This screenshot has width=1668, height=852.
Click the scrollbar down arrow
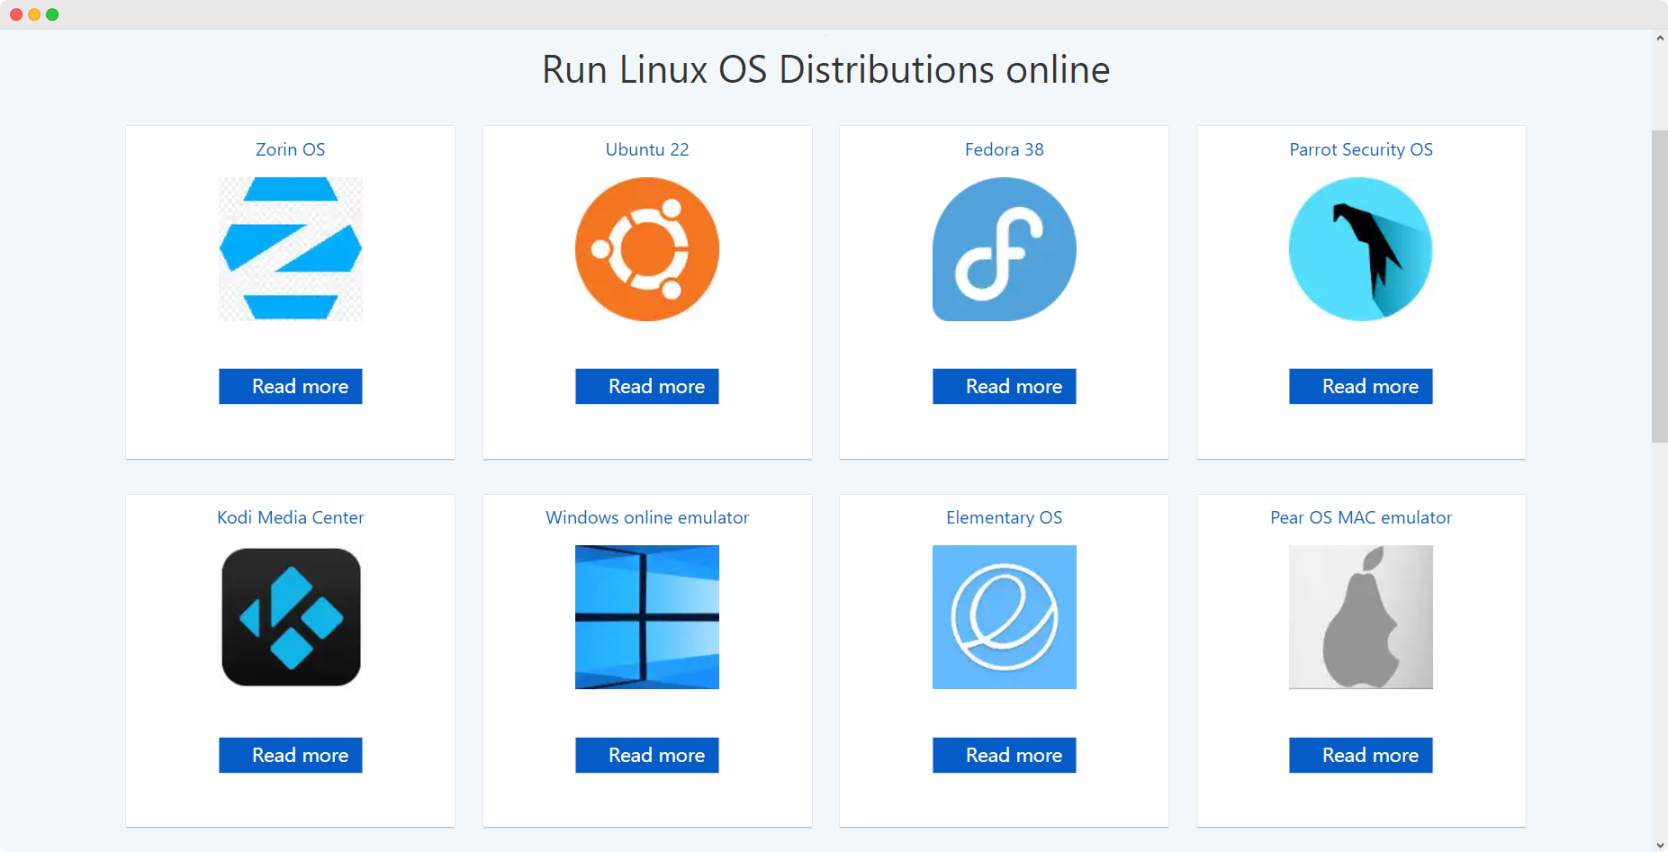click(x=1659, y=845)
